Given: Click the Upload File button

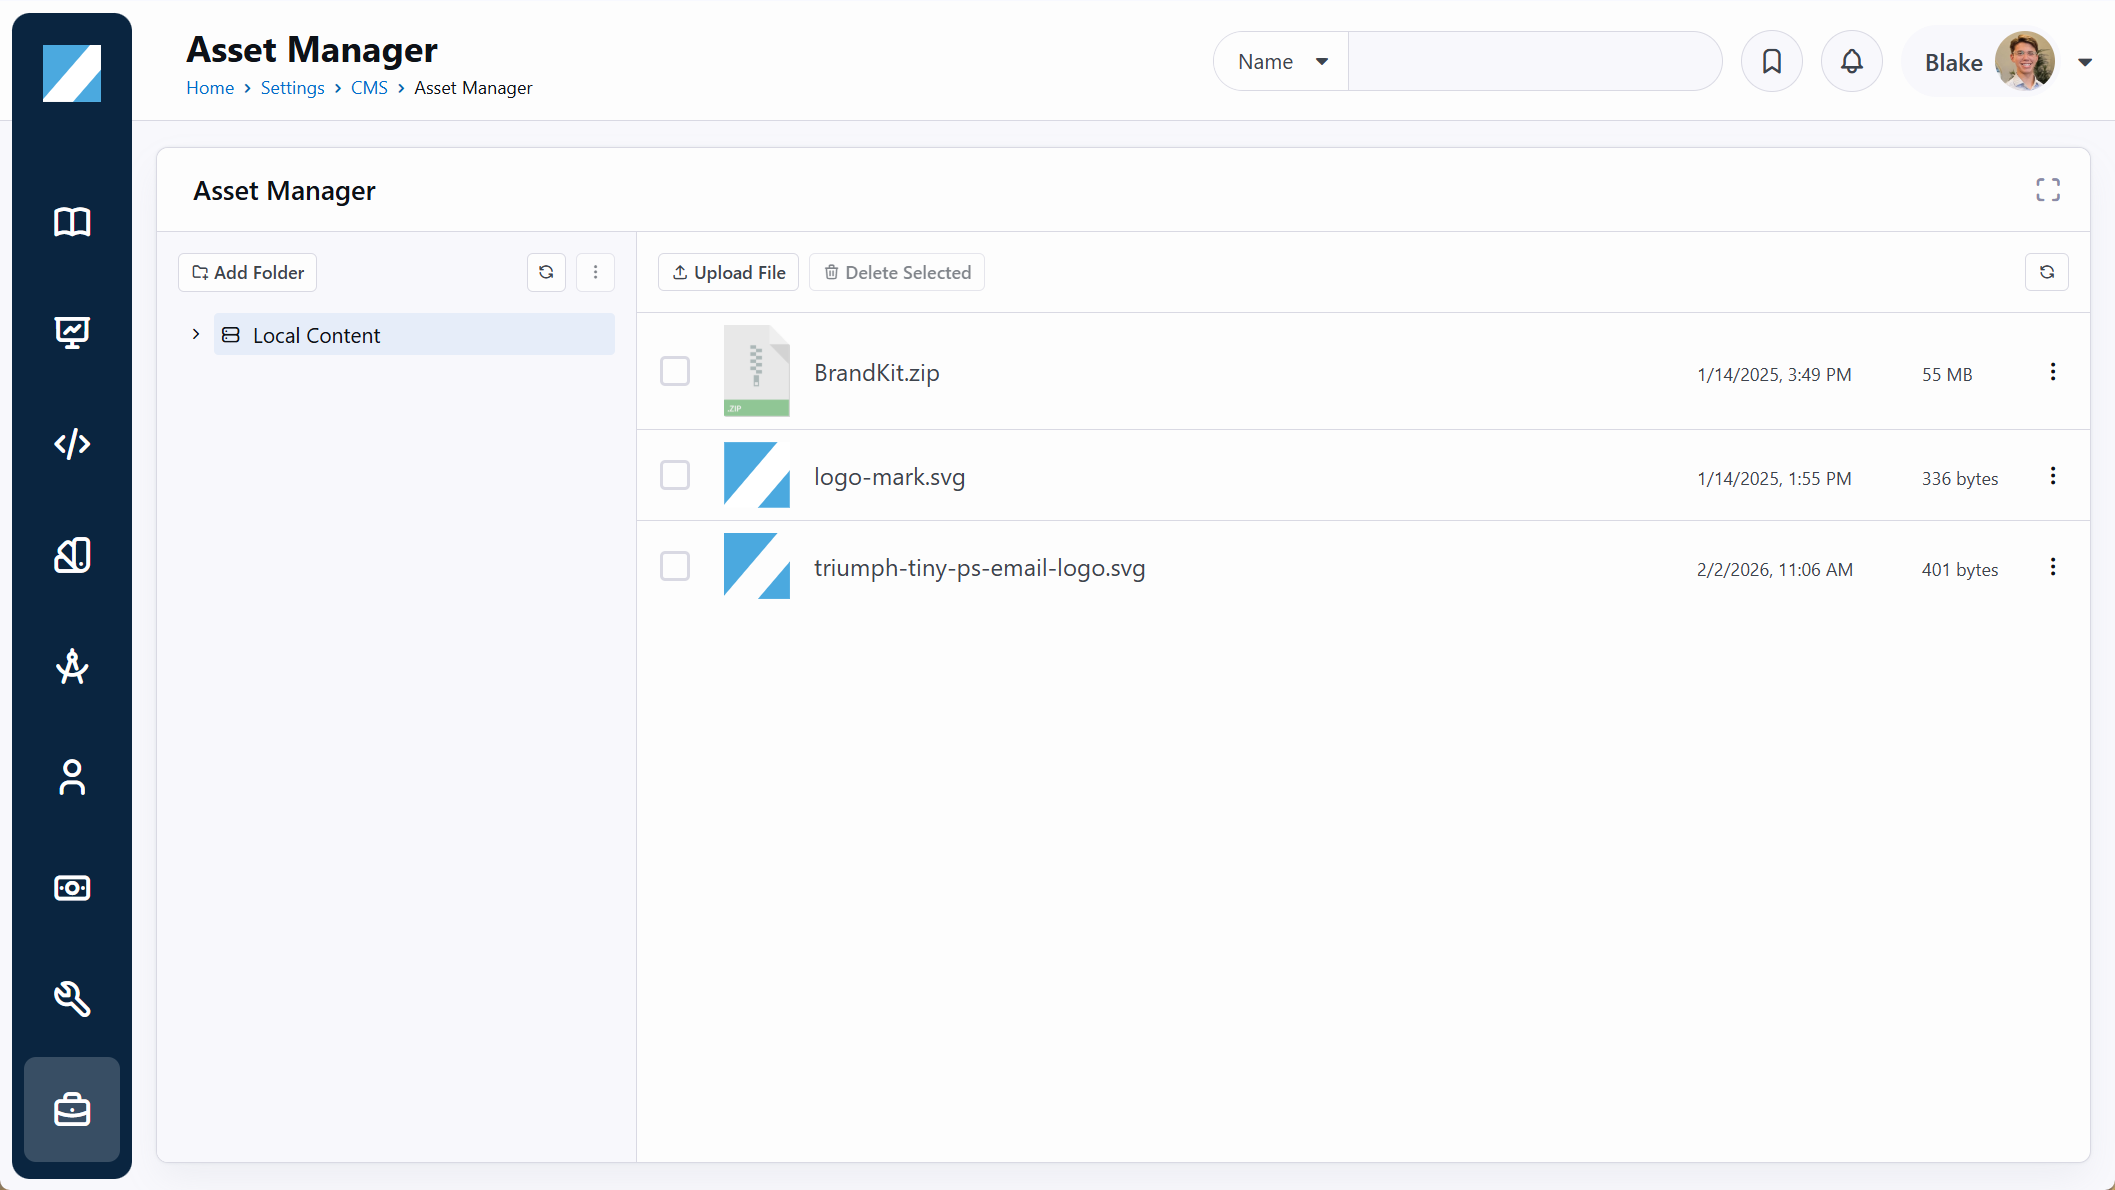Looking at the screenshot, I should 728,272.
